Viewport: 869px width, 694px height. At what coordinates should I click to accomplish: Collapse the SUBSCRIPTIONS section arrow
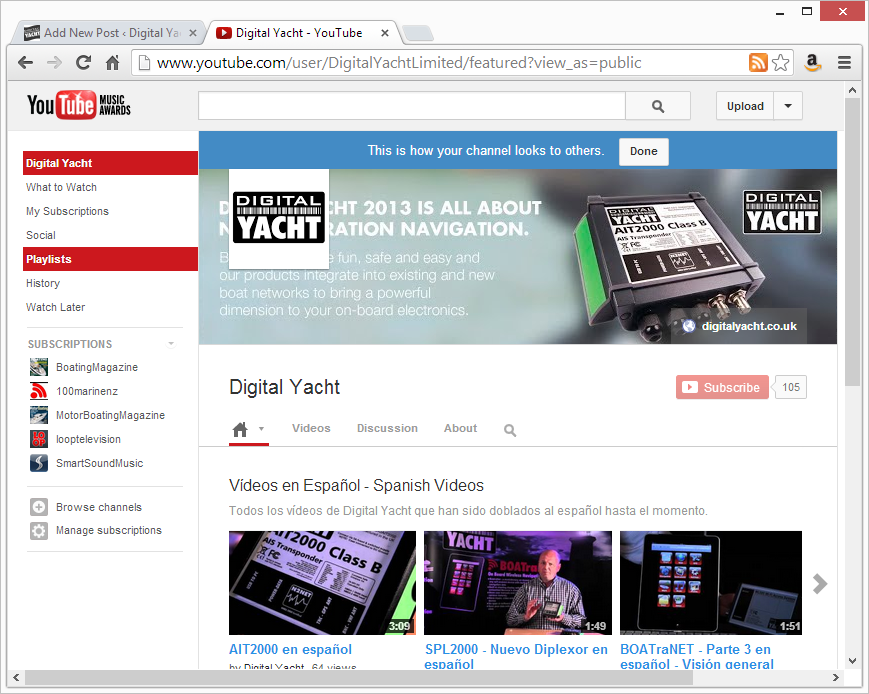[x=171, y=343]
